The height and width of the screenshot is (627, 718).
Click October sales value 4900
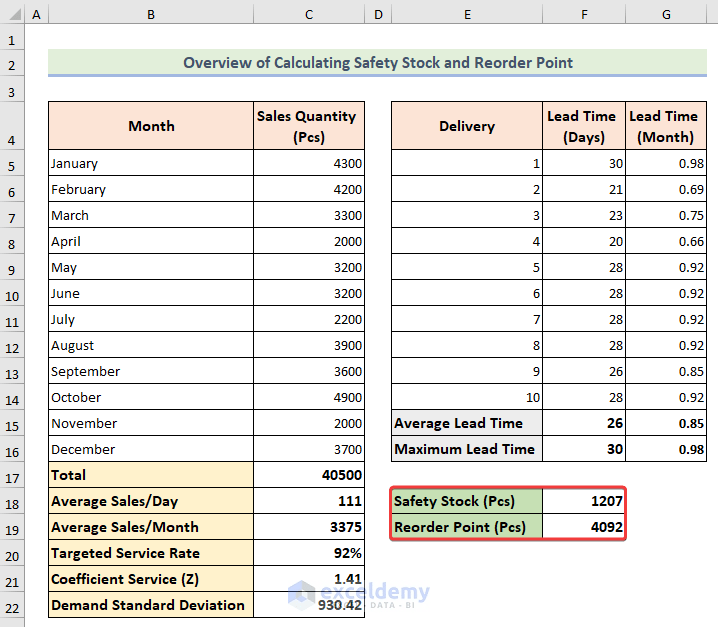coord(309,397)
